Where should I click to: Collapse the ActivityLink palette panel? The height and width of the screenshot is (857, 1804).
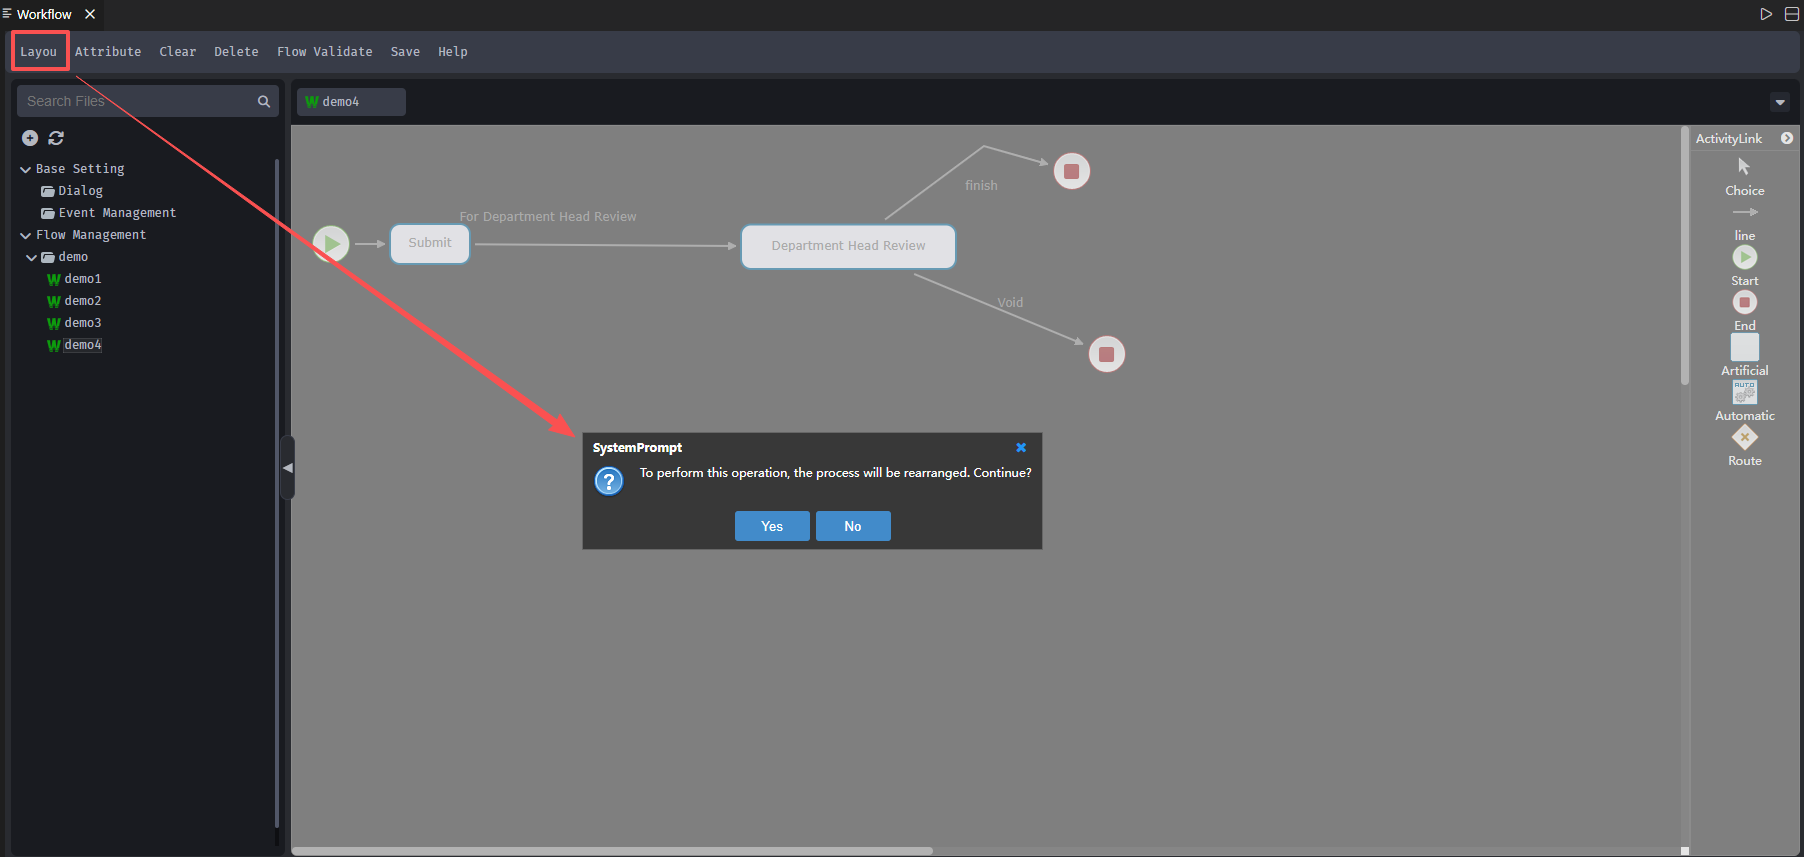click(x=1786, y=138)
